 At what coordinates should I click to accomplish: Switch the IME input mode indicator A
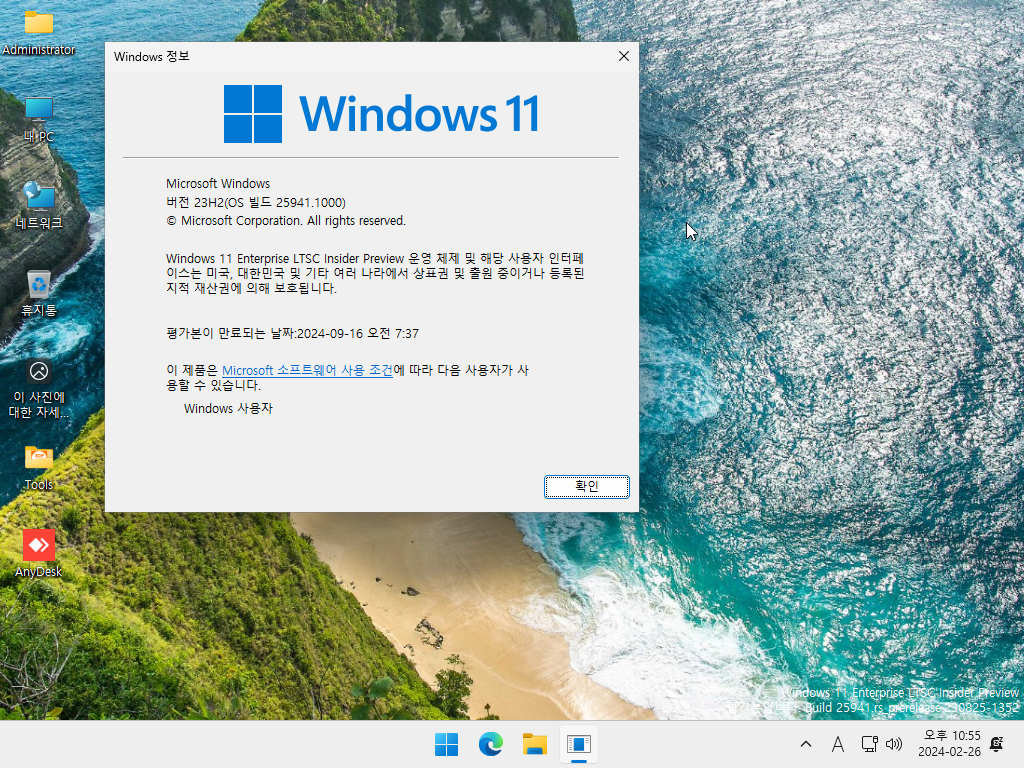(x=838, y=744)
